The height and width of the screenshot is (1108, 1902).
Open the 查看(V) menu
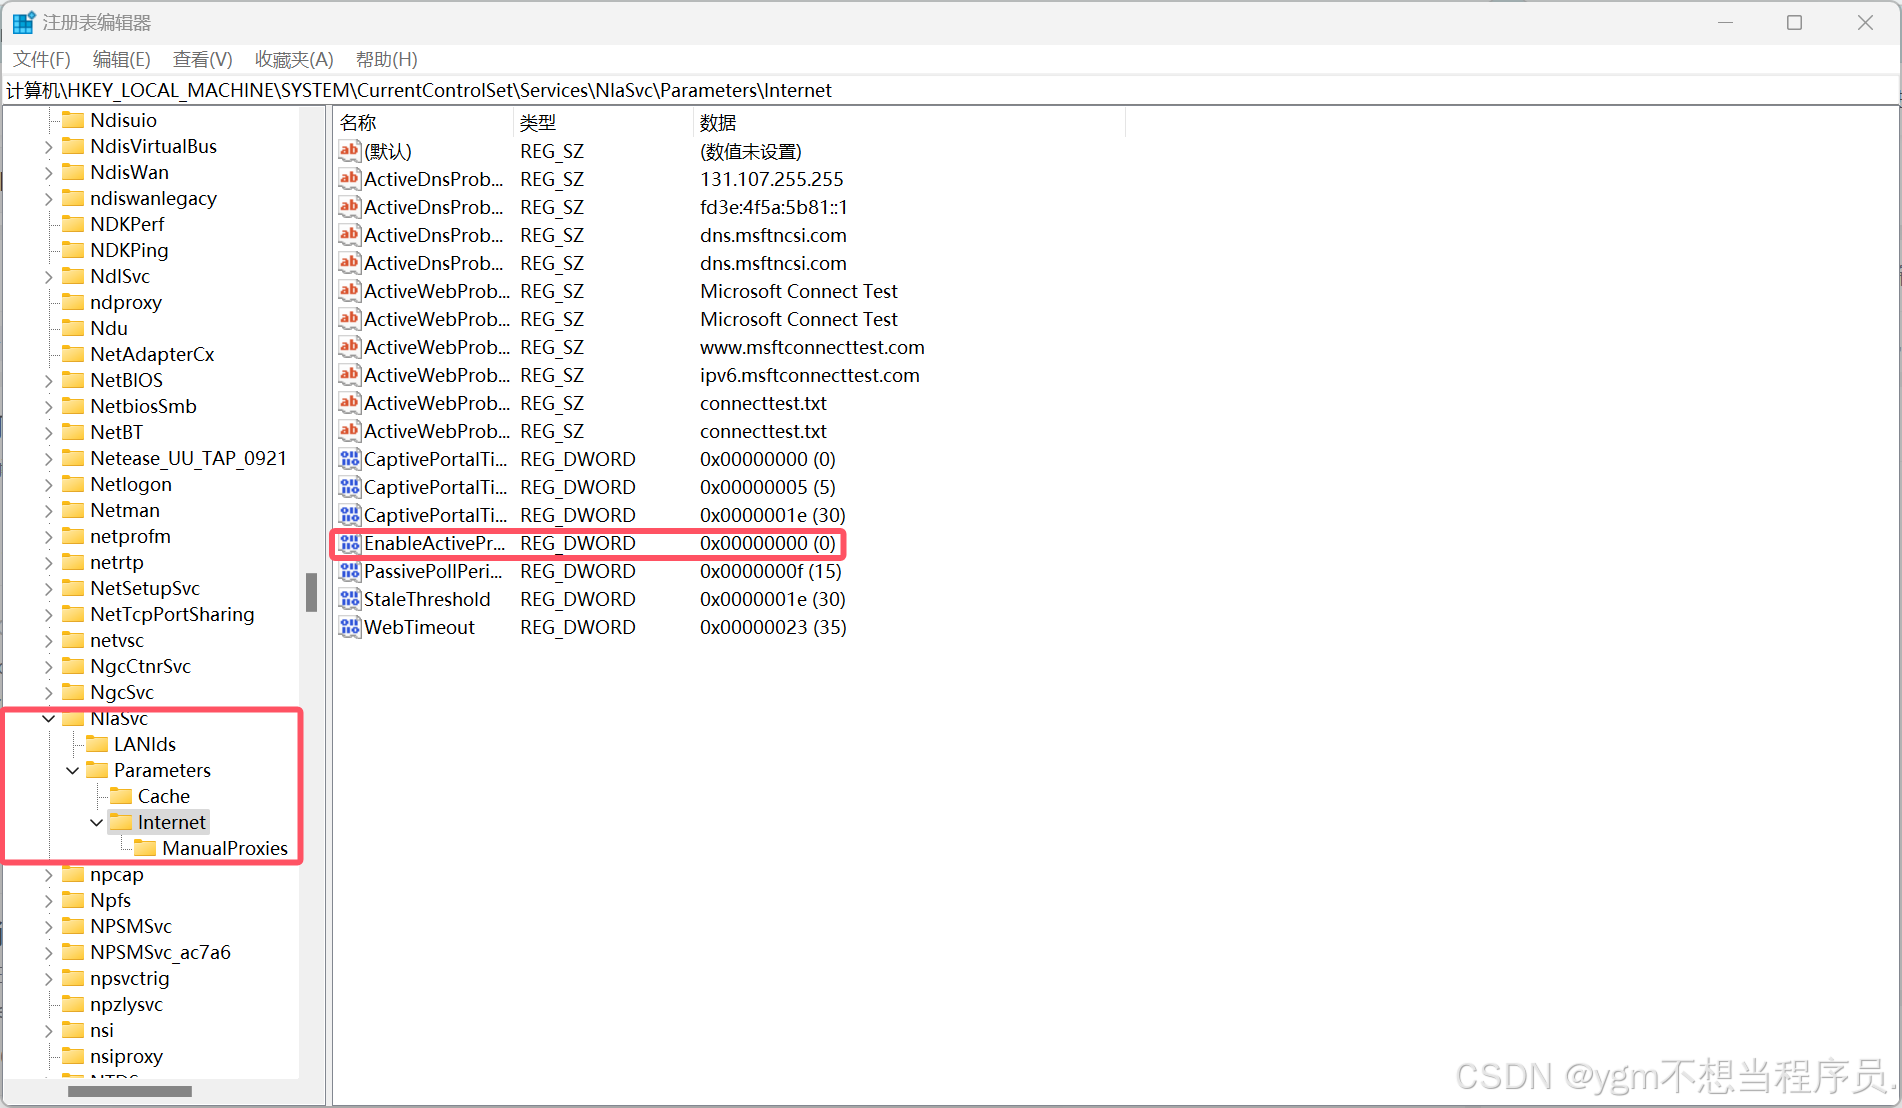coord(203,59)
